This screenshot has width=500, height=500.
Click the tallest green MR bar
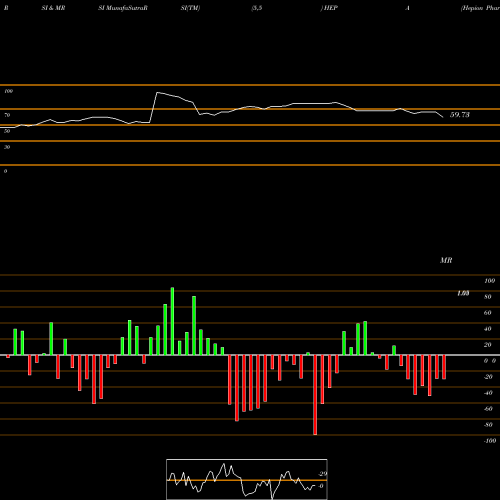click(172, 321)
